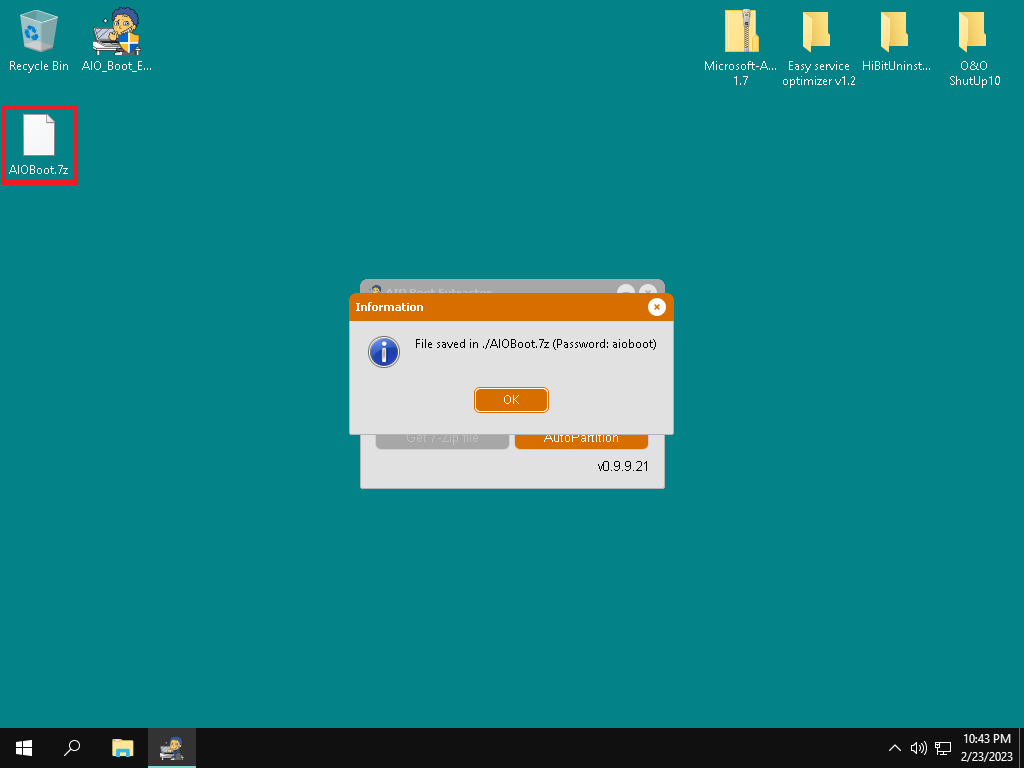The image size is (1024, 768).
Task: Launch File Explorer from the taskbar
Action: pos(122,747)
